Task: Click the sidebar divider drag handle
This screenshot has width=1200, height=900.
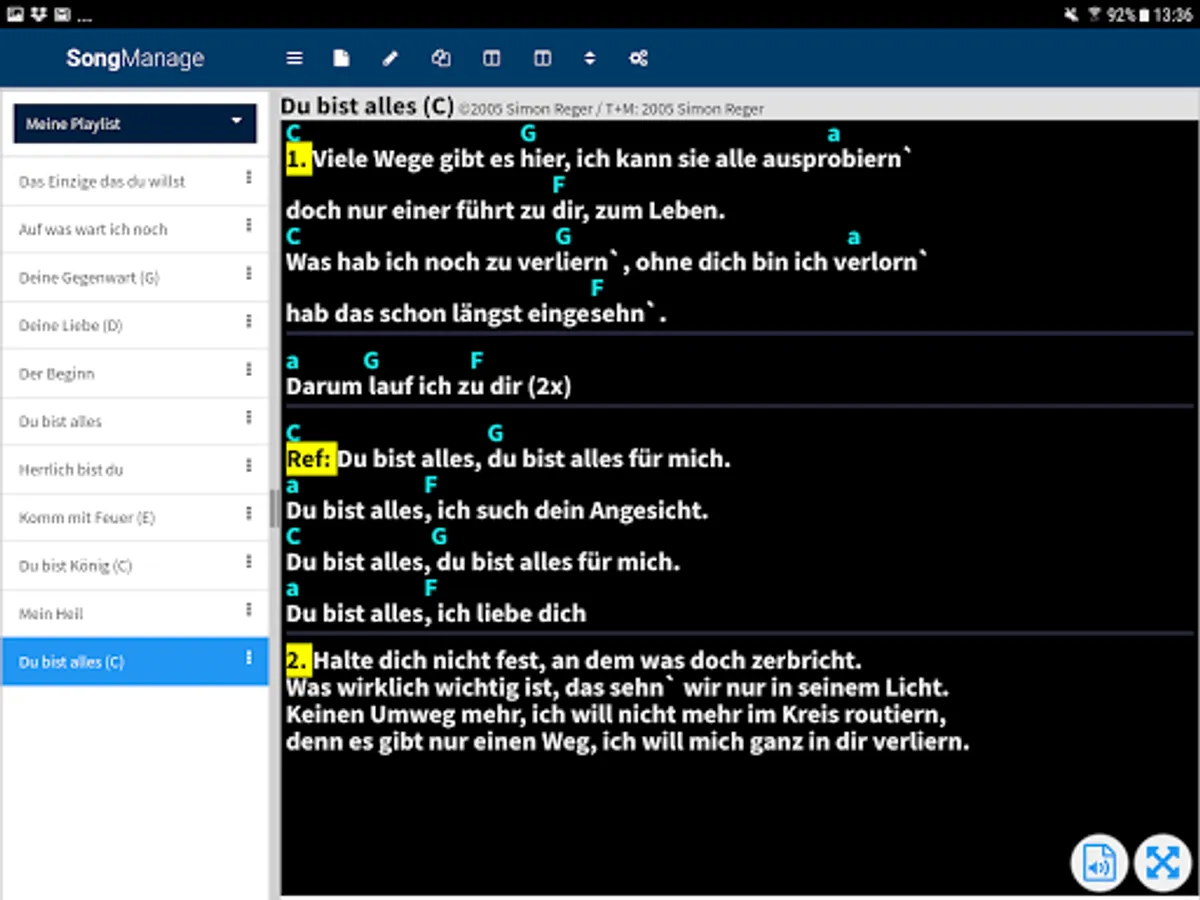Action: pyautogui.click(x=273, y=508)
